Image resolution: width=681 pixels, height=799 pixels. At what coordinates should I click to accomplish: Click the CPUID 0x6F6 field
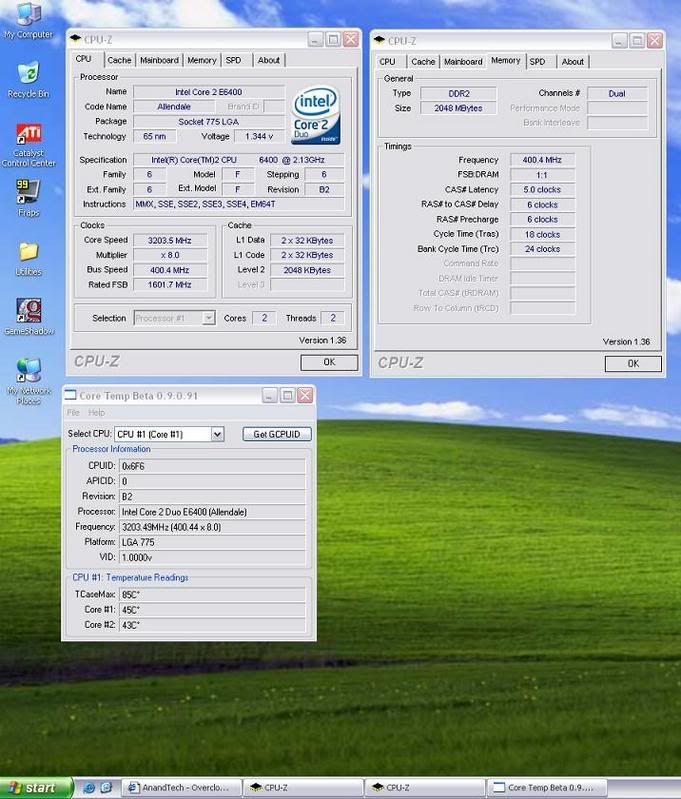[212, 466]
